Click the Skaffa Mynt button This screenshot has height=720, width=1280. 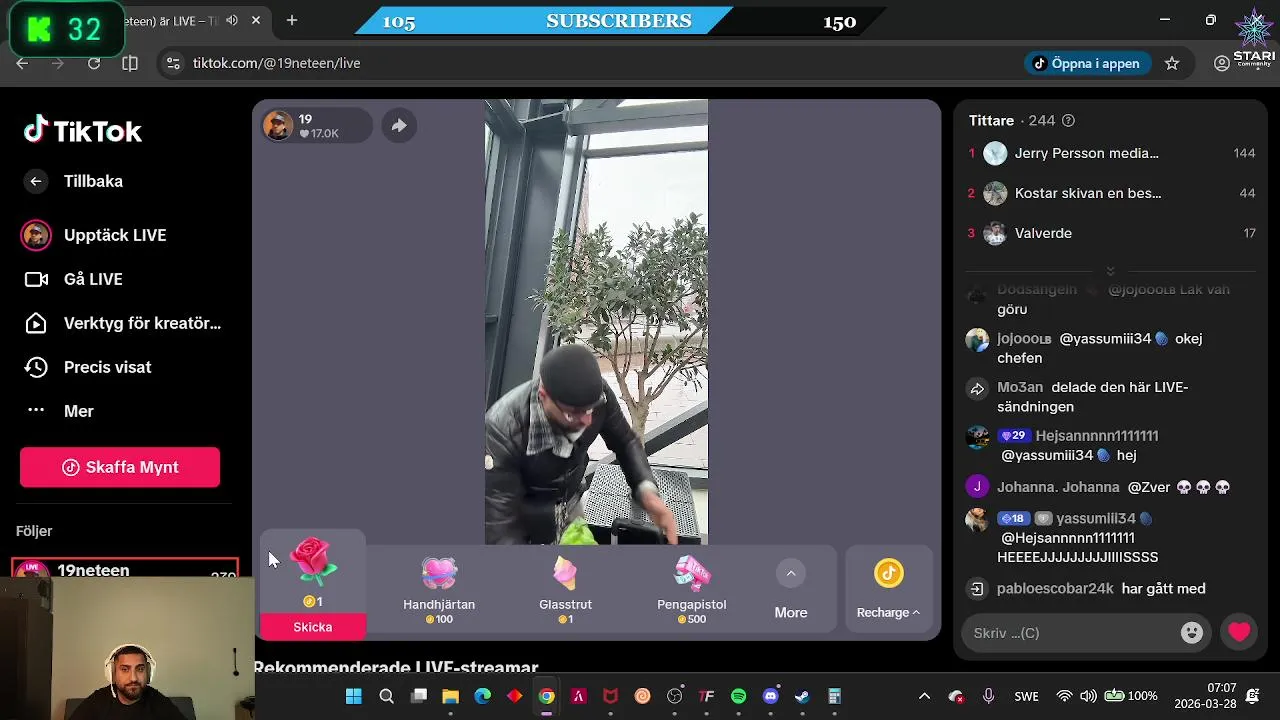[120, 467]
